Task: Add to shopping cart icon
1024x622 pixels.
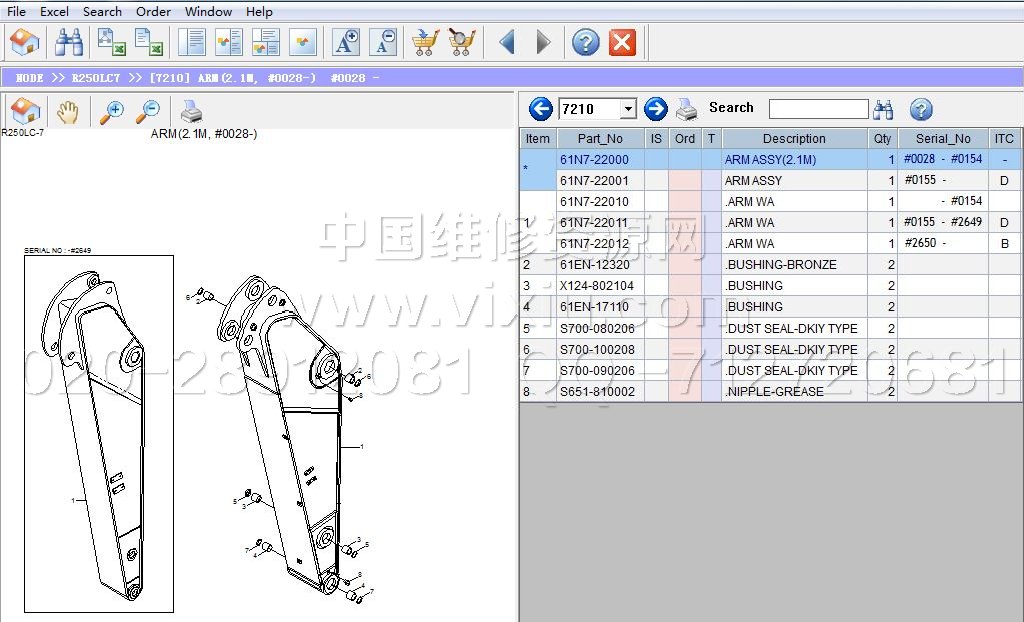Action: point(425,42)
